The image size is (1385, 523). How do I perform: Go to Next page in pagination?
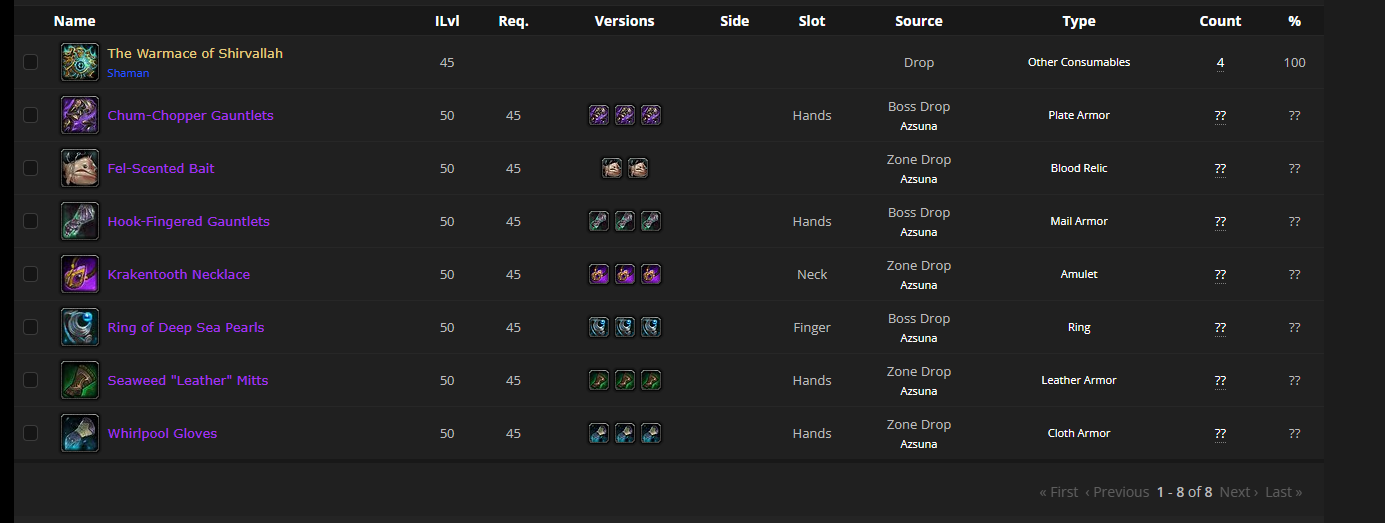[1238, 492]
